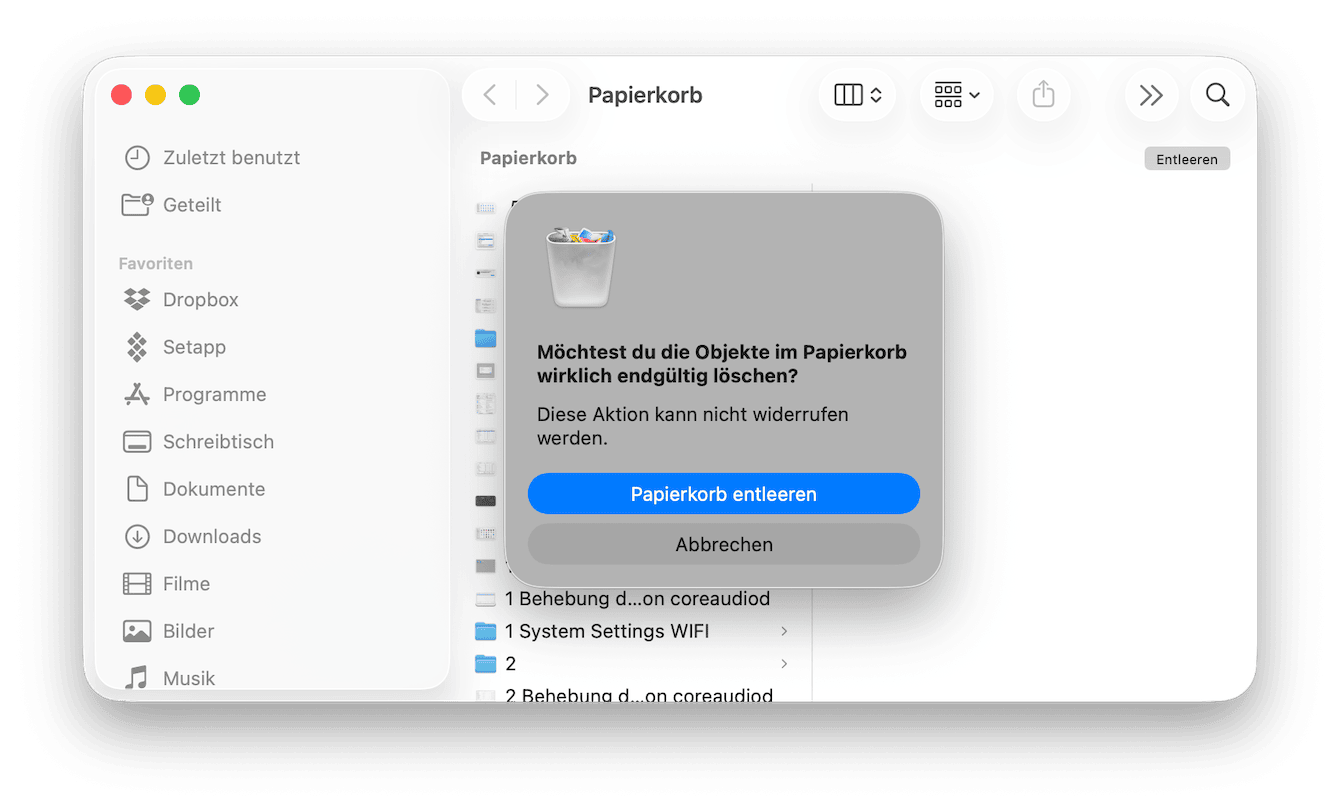Open Dropbox in the sidebar

(200, 300)
